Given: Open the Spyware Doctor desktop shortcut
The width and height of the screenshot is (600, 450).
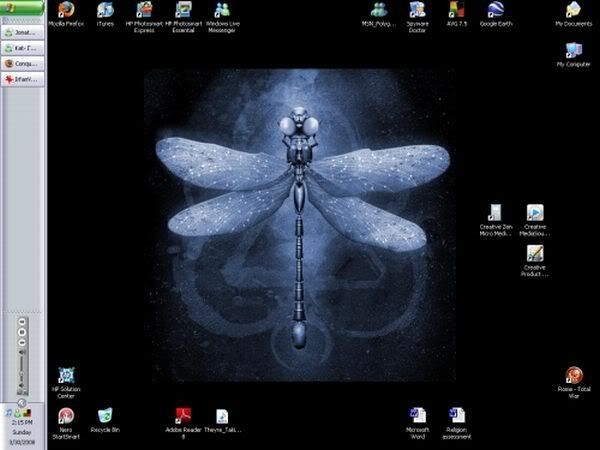Looking at the screenshot, I should (417, 17).
